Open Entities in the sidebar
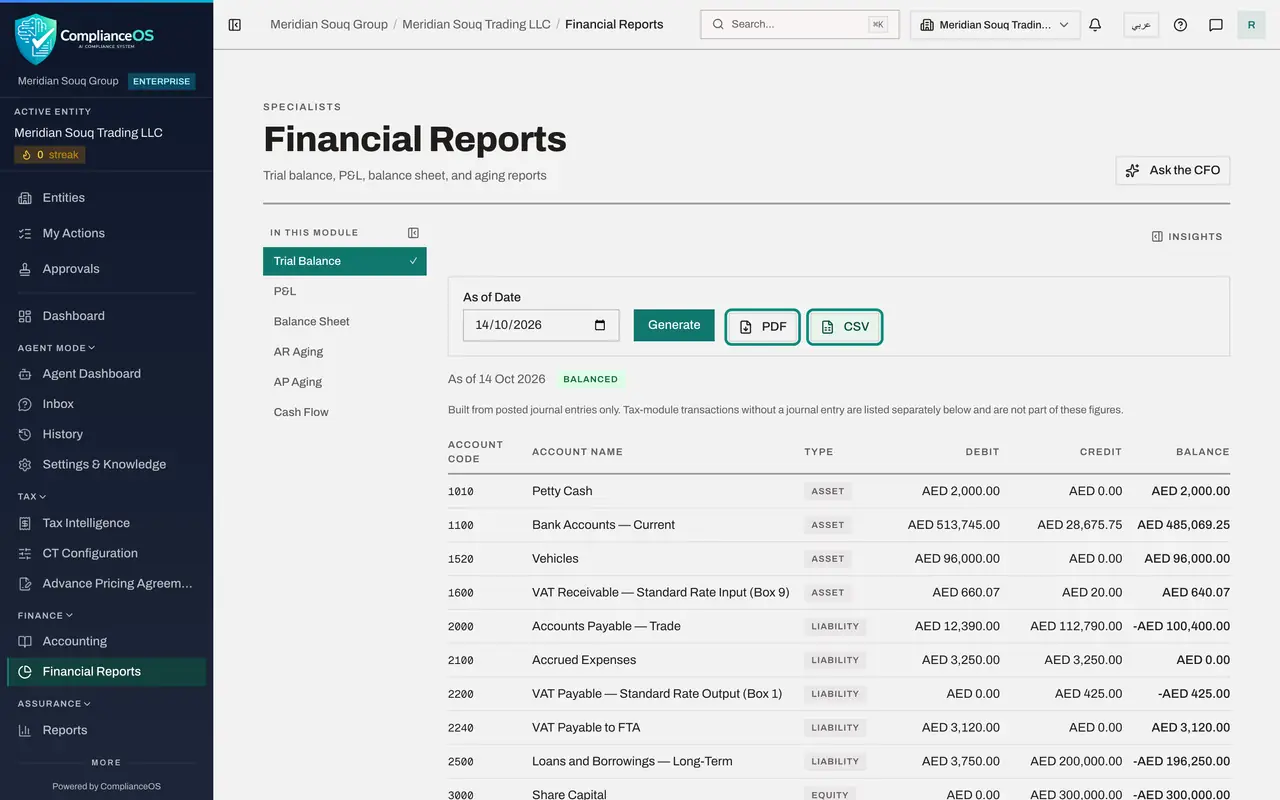This screenshot has height=800, width=1280. click(106, 198)
